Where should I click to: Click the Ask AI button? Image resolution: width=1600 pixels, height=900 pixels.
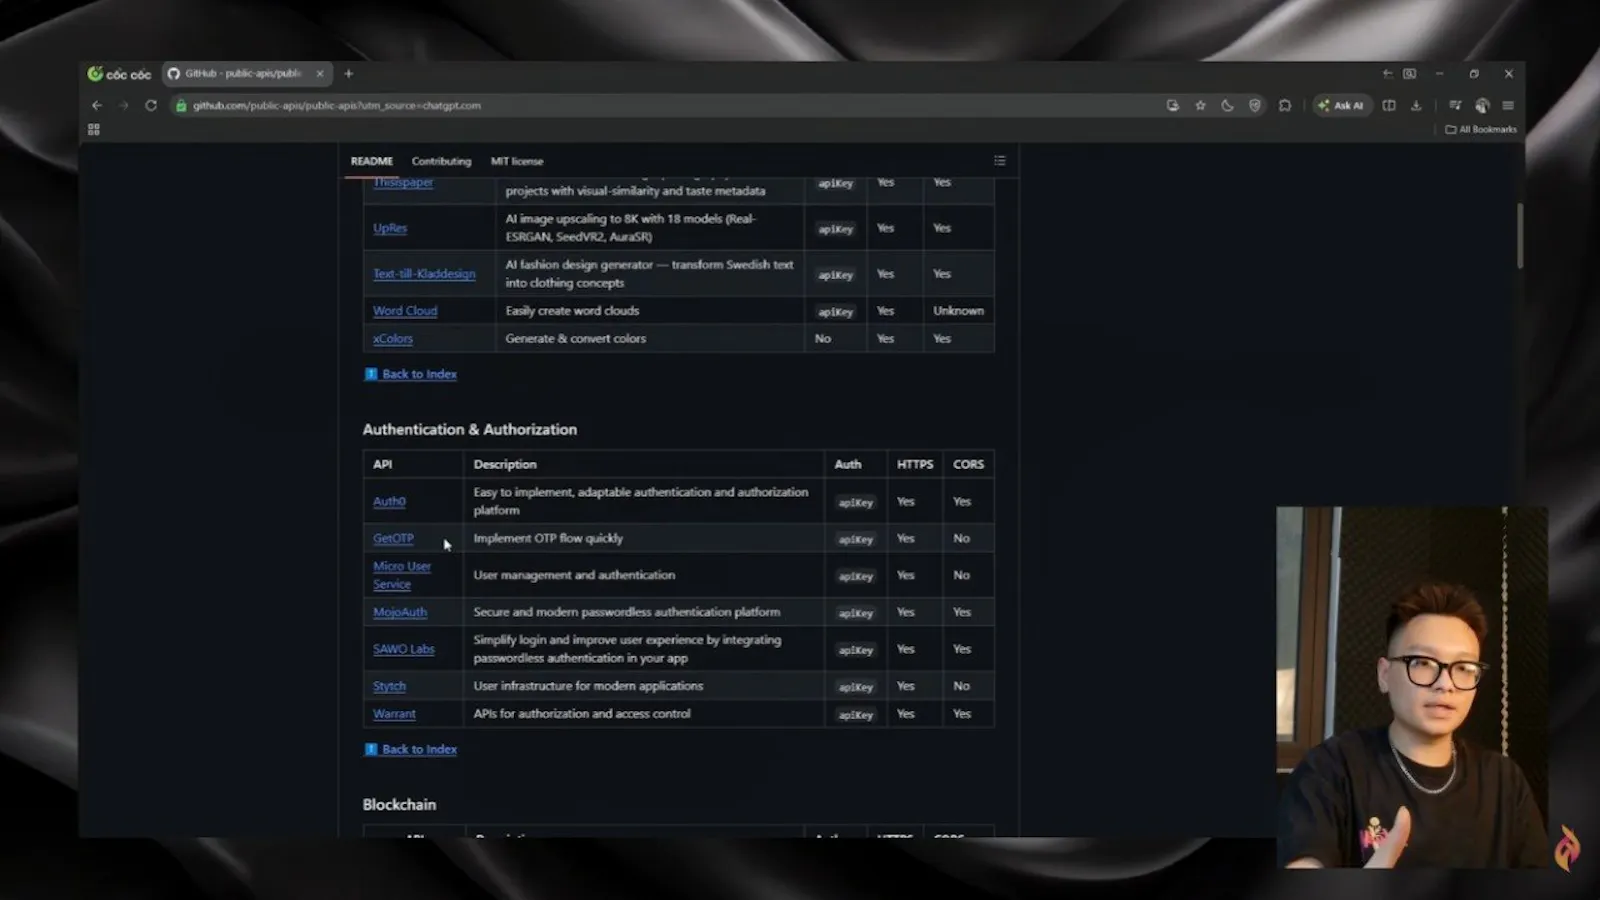1340,105
